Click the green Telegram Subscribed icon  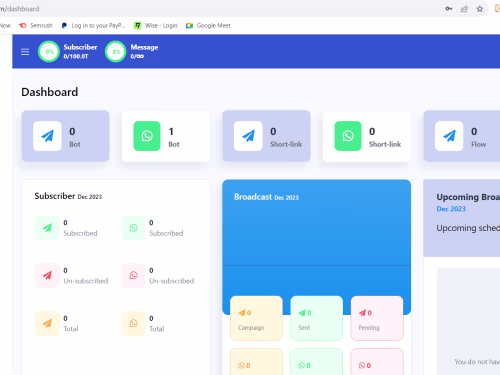click(x=47, y=228)
